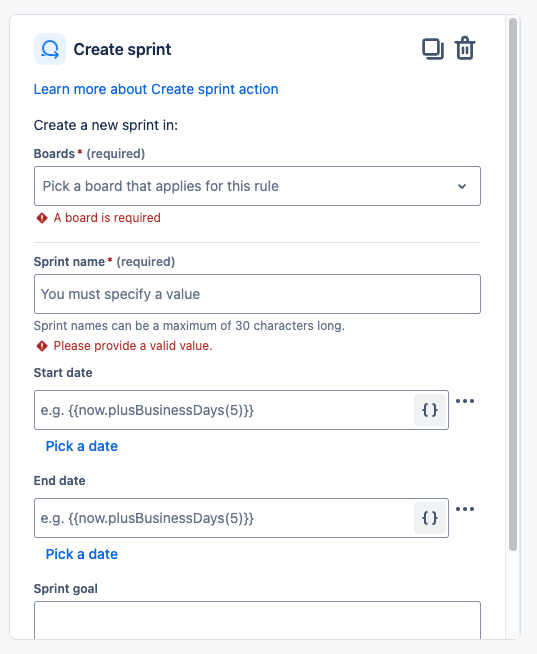Insert smart value in Start date
The image size is (537, 654).
click(430, 410)
